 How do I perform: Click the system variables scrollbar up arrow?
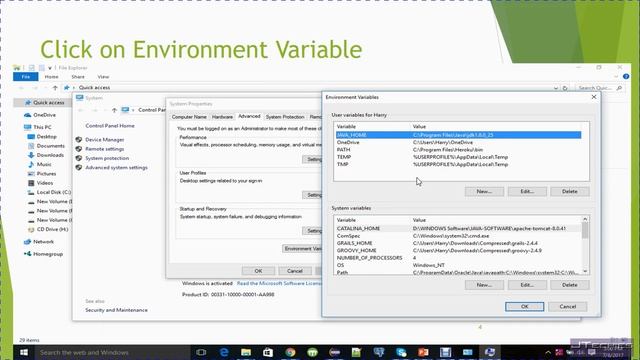585,220
